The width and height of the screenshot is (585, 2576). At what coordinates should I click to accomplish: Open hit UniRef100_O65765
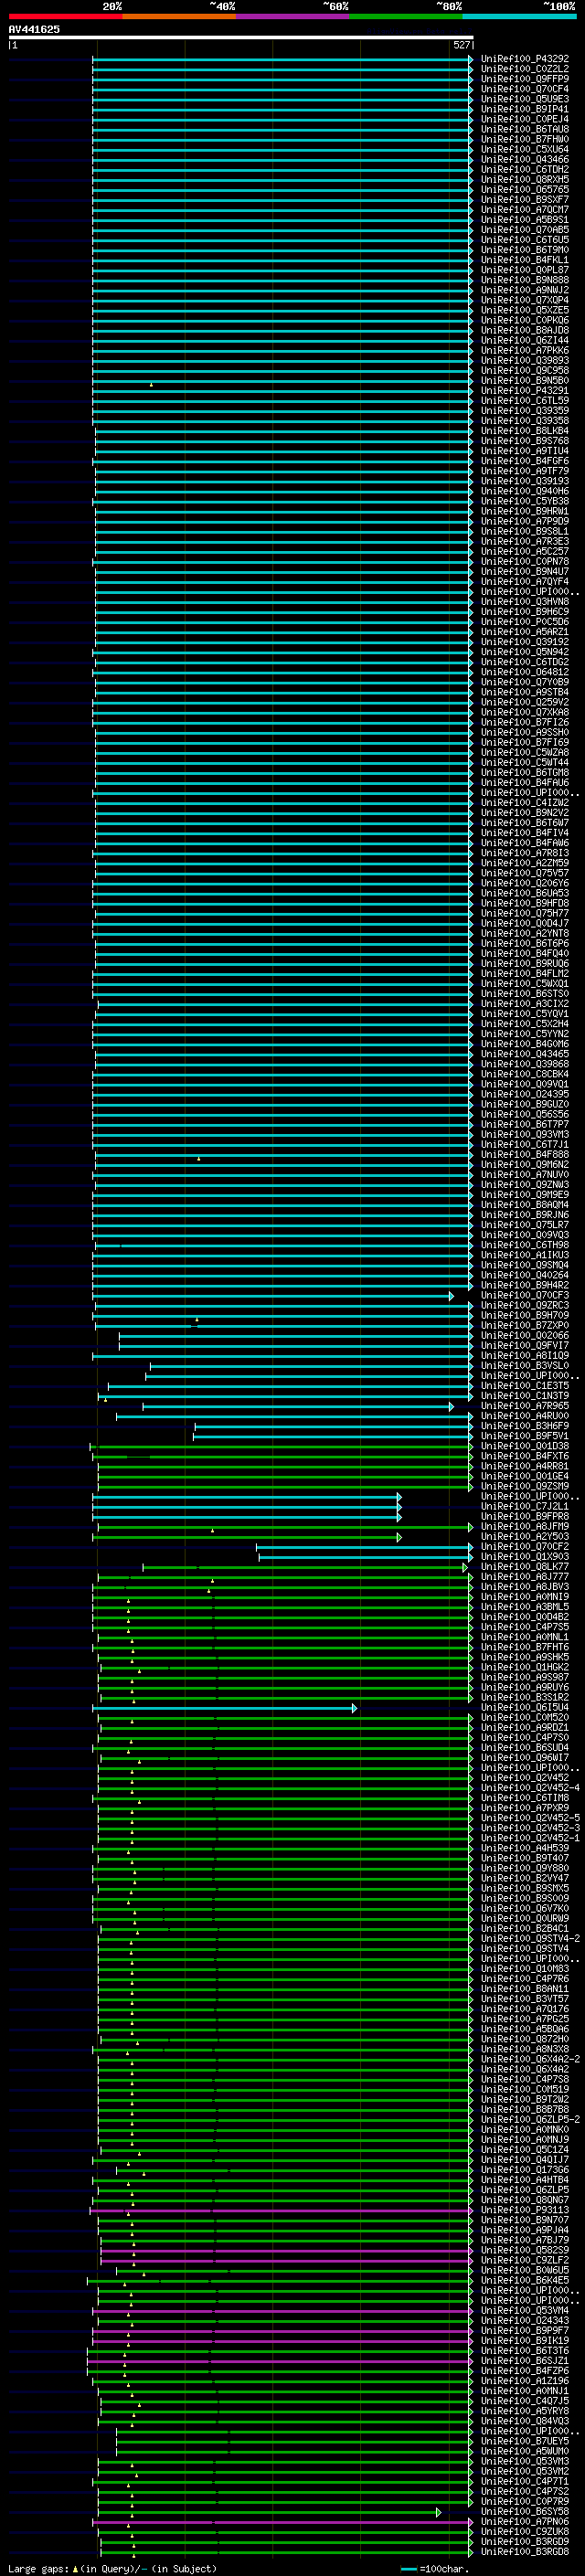(524, 190)
